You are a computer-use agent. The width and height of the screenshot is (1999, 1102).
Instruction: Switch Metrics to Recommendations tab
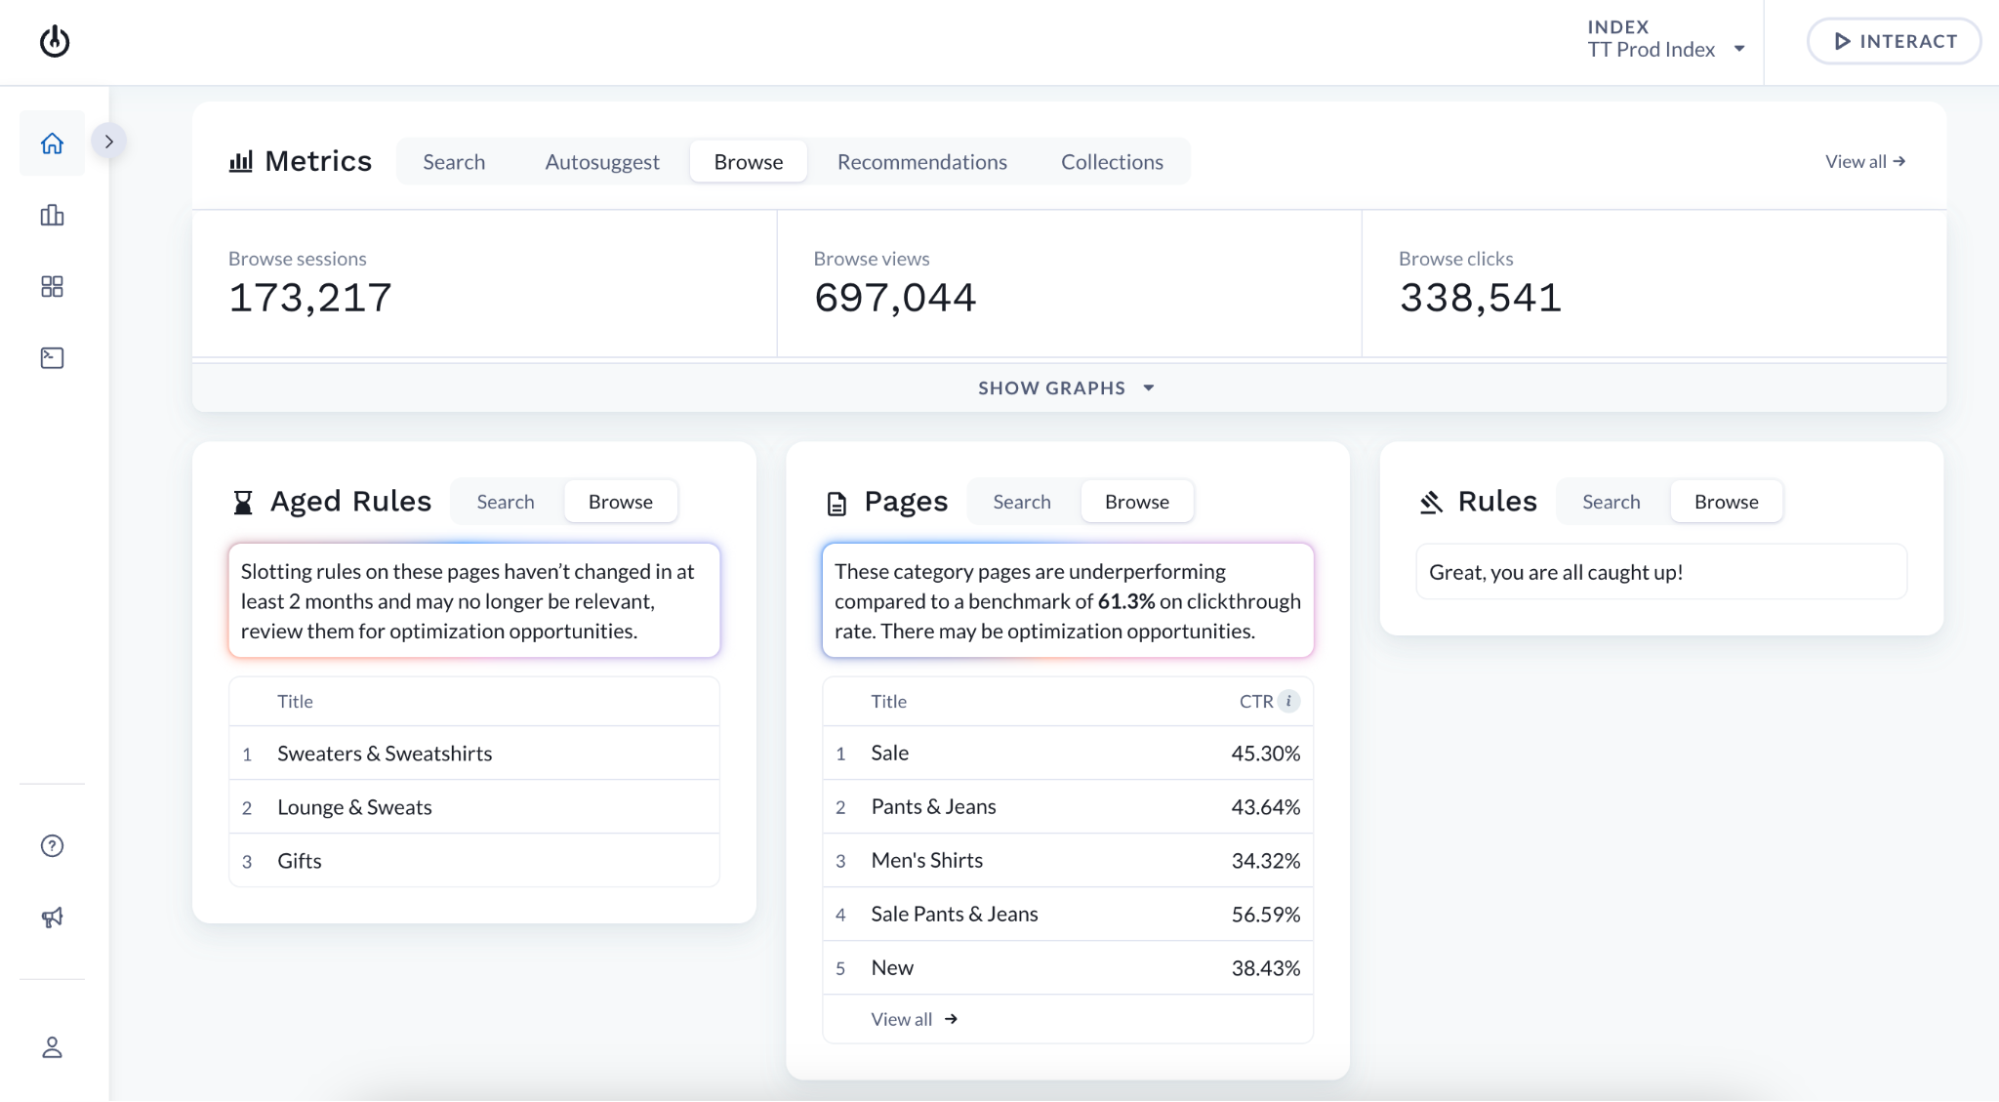tap(922, 162)
